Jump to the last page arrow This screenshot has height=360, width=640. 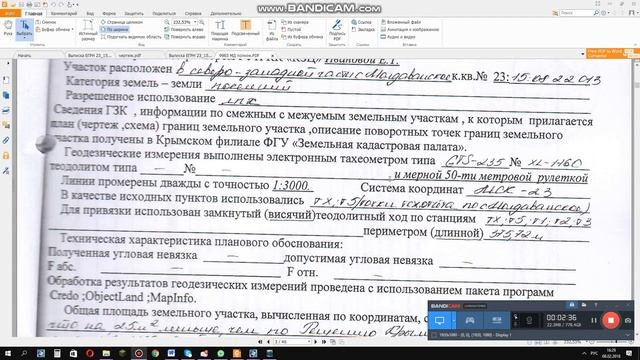[x=324, y=342]
